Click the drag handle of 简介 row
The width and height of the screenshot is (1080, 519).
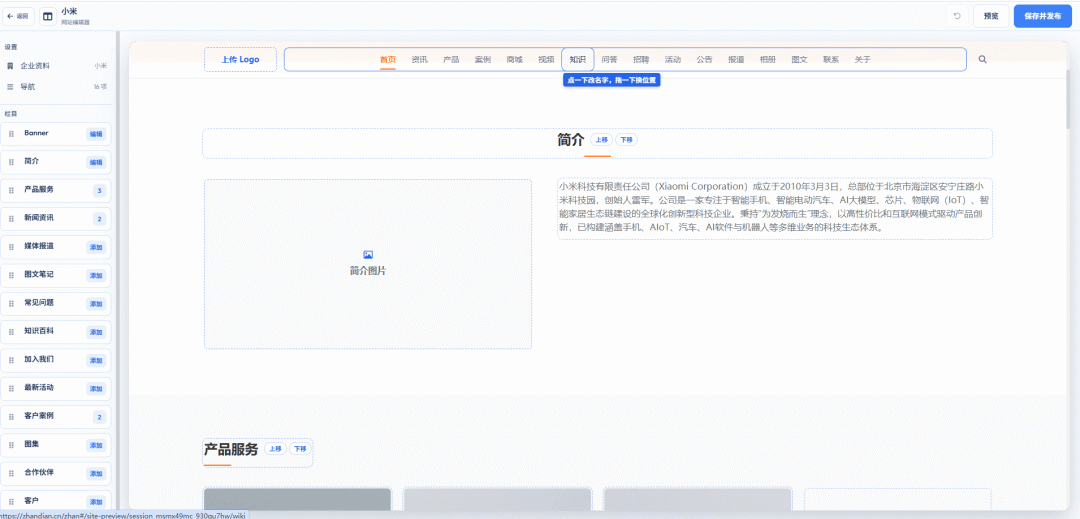click(11, 162)
